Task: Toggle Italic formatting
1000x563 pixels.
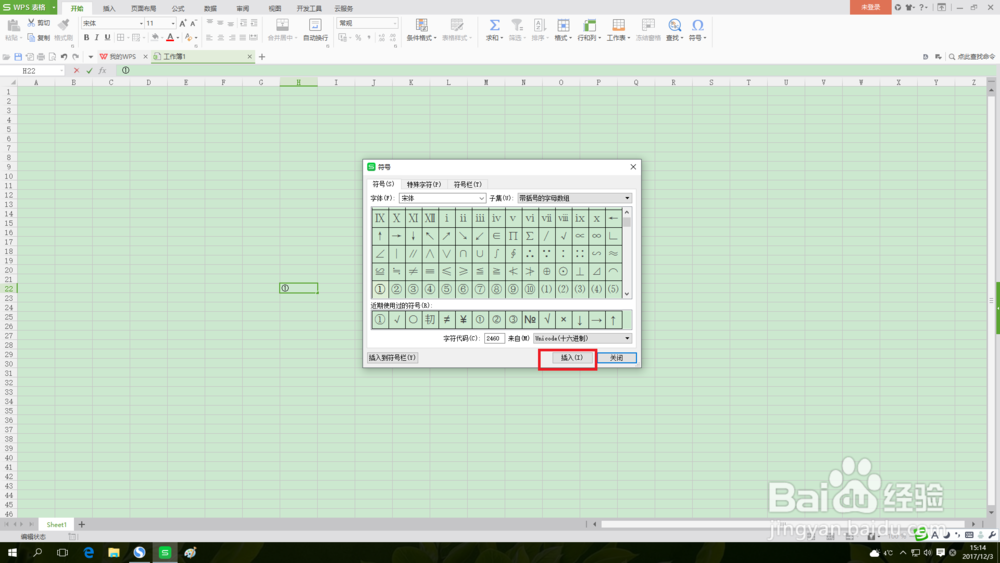Action: tap(97, 38)
